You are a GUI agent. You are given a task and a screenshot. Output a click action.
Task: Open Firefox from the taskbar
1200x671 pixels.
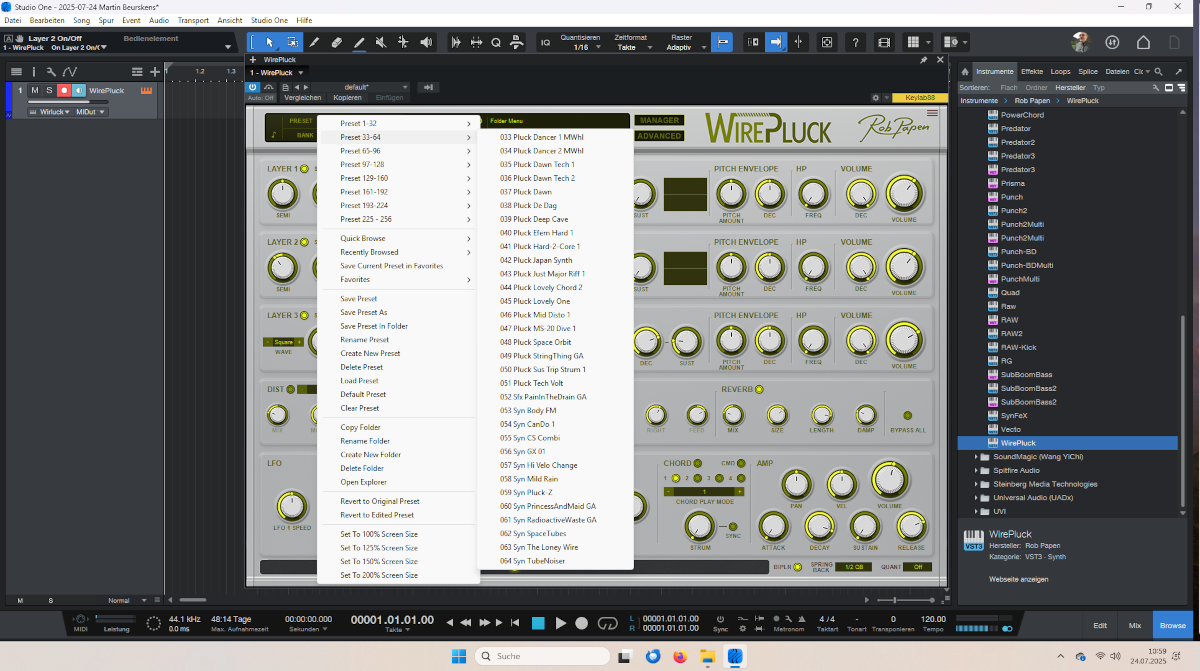click(x=681, y=656)
